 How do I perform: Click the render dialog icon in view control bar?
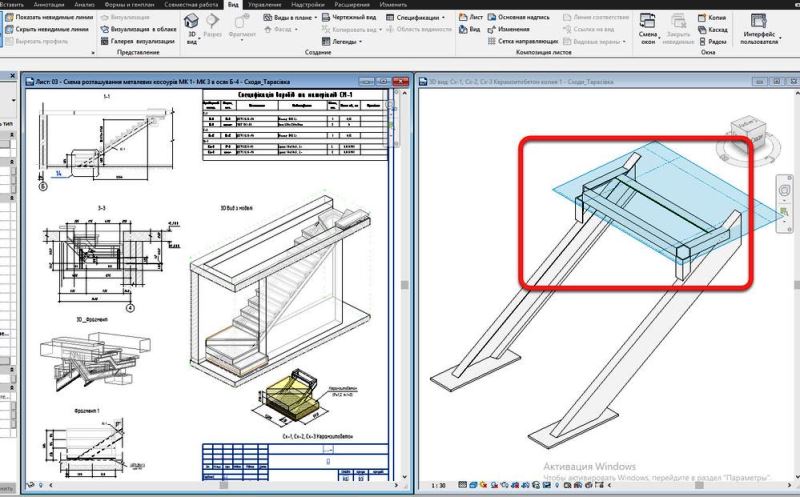point(505,485)
